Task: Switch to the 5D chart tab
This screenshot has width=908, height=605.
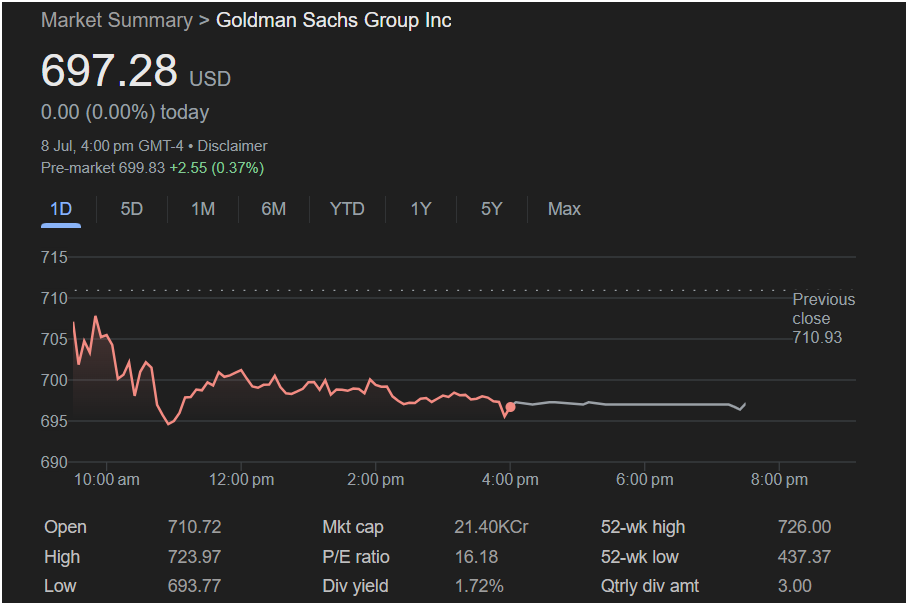Action: (x=131, y=209)
